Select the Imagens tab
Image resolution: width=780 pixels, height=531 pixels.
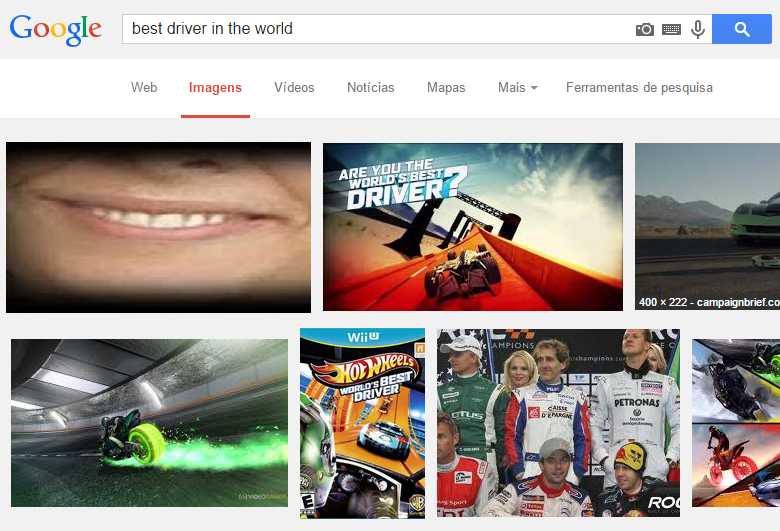coord(215,88)
